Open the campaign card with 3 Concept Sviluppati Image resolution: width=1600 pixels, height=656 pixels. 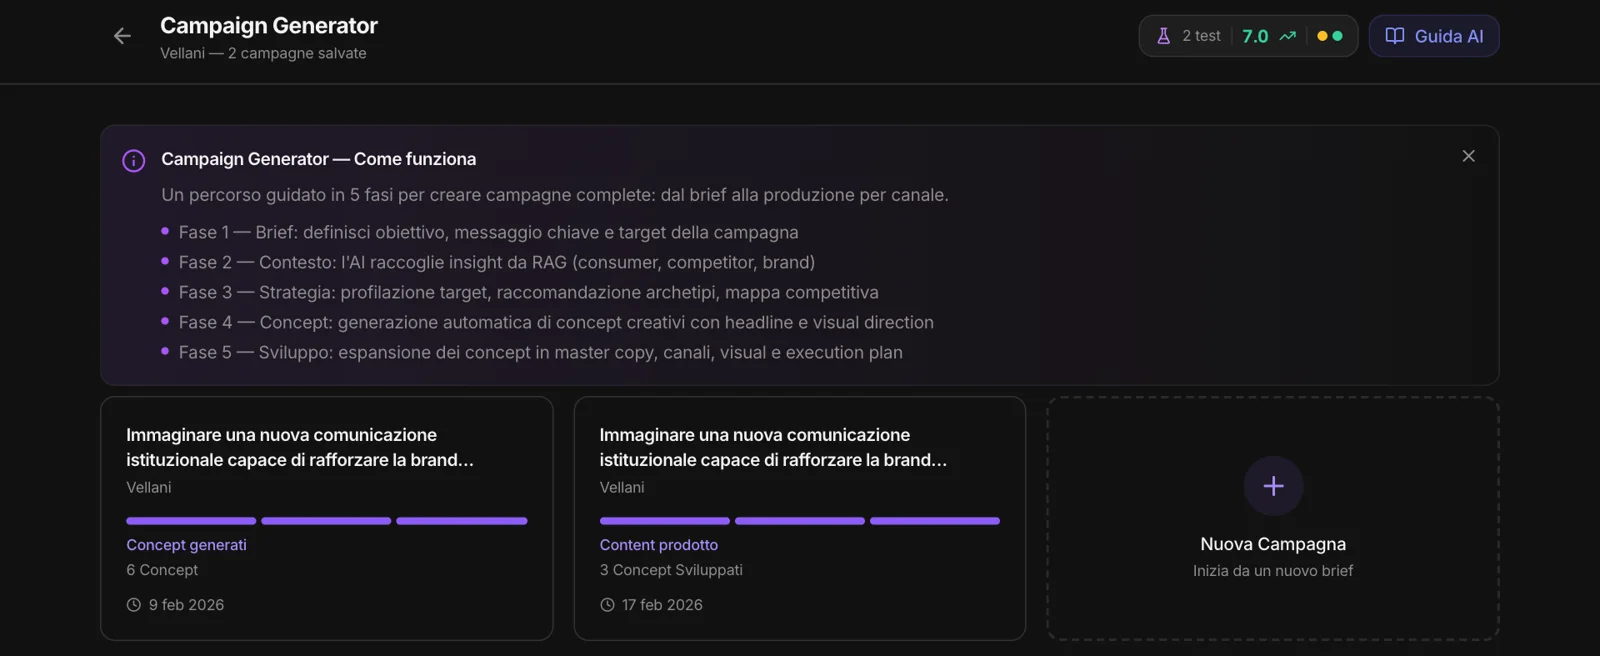coord(800,518)
